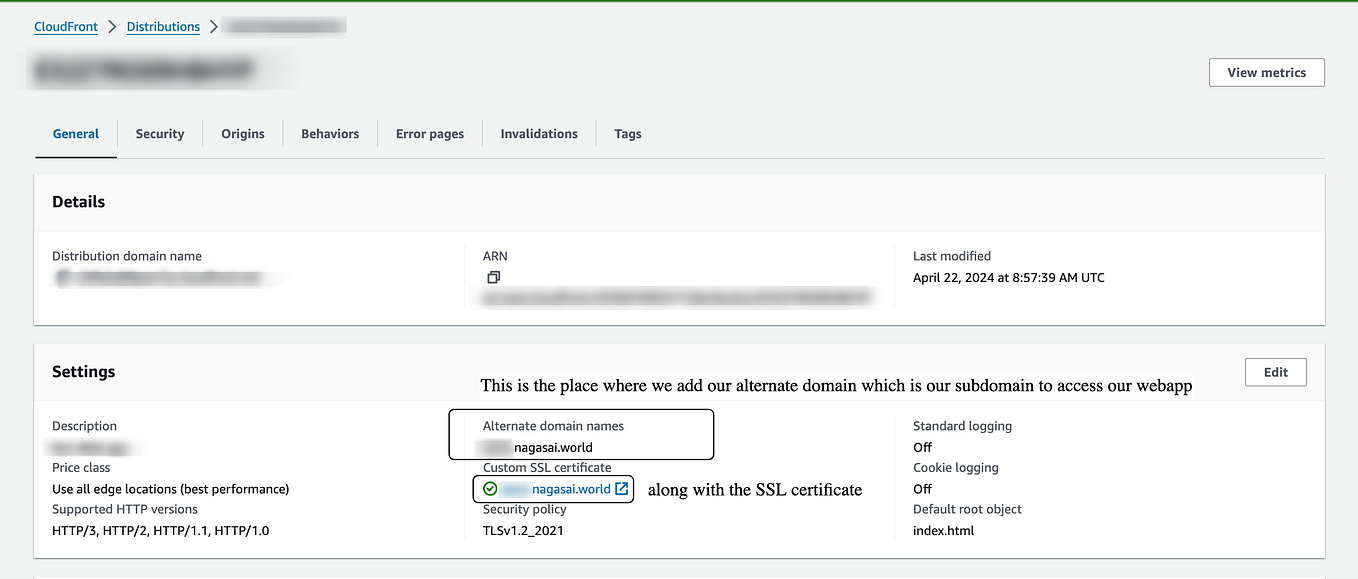Click the green certificate status checkmark icon
The image size is (1358, 579).
(x=490, y=489)
